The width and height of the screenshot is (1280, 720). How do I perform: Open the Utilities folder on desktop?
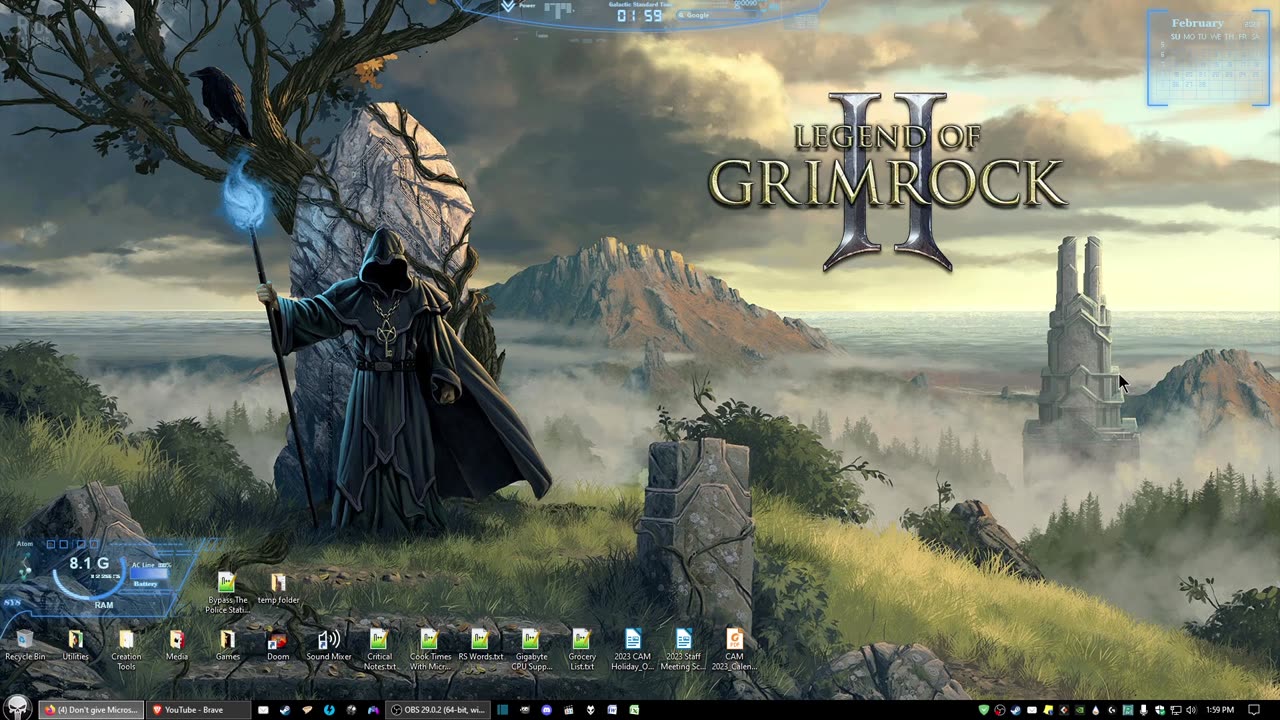click(x=75, y=645)
